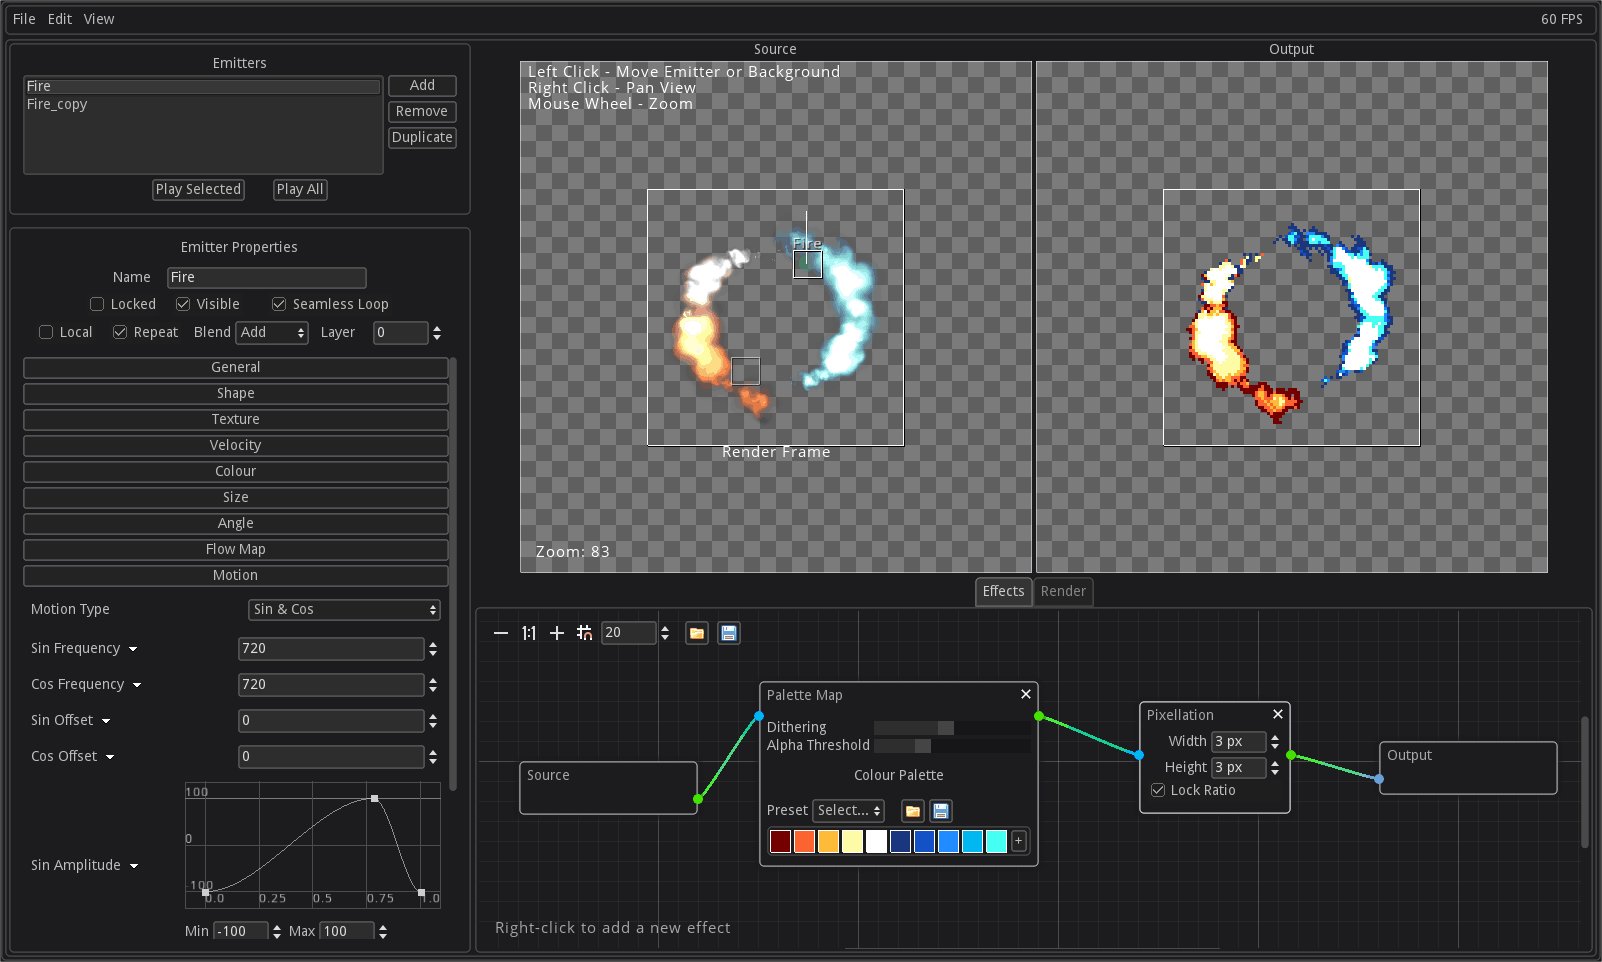This screenshot has height=962, width=1602.
Task: Disable the Repeat checkbox
Action: 120,332
